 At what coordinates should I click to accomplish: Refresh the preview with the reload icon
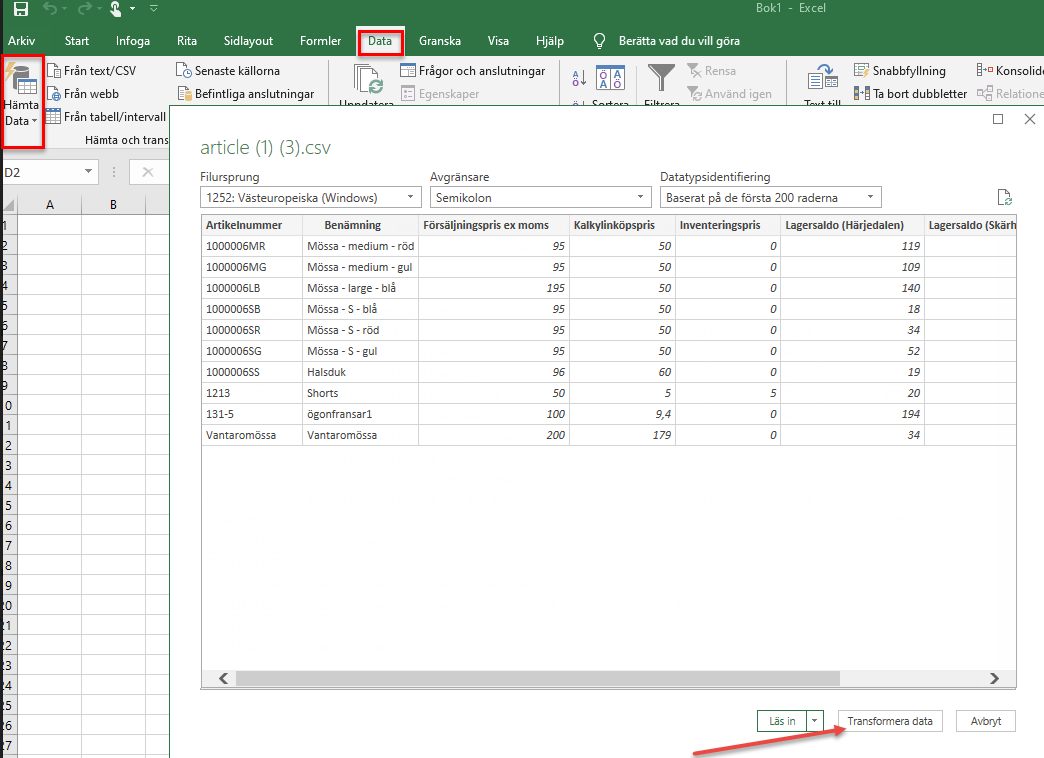coord(1005,198)
